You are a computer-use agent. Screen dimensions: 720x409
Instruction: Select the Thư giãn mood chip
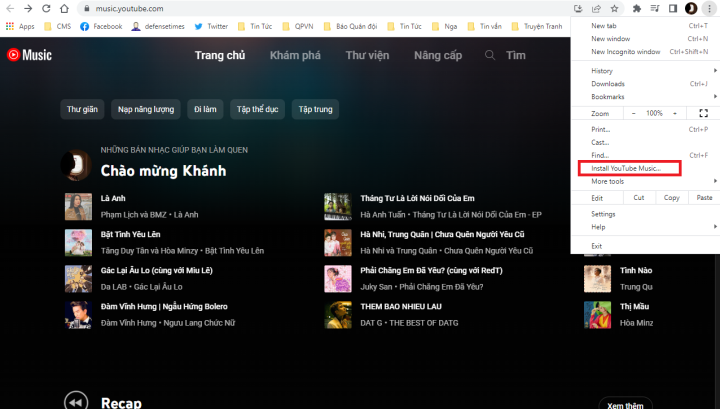click(x=82, y=109)
